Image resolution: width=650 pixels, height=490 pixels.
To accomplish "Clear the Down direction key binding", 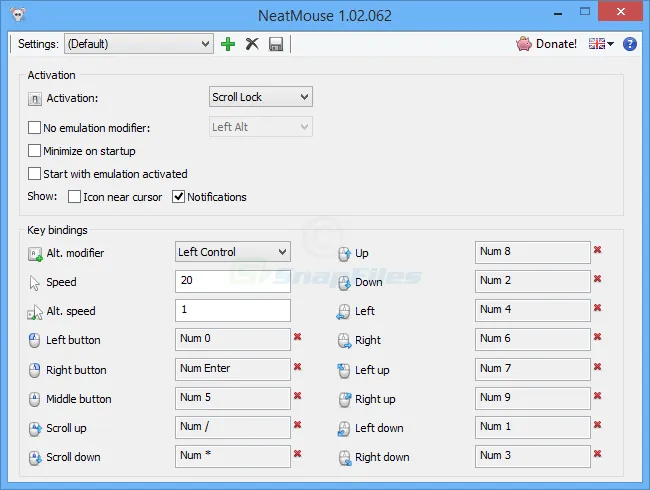I will click(597, 279).
